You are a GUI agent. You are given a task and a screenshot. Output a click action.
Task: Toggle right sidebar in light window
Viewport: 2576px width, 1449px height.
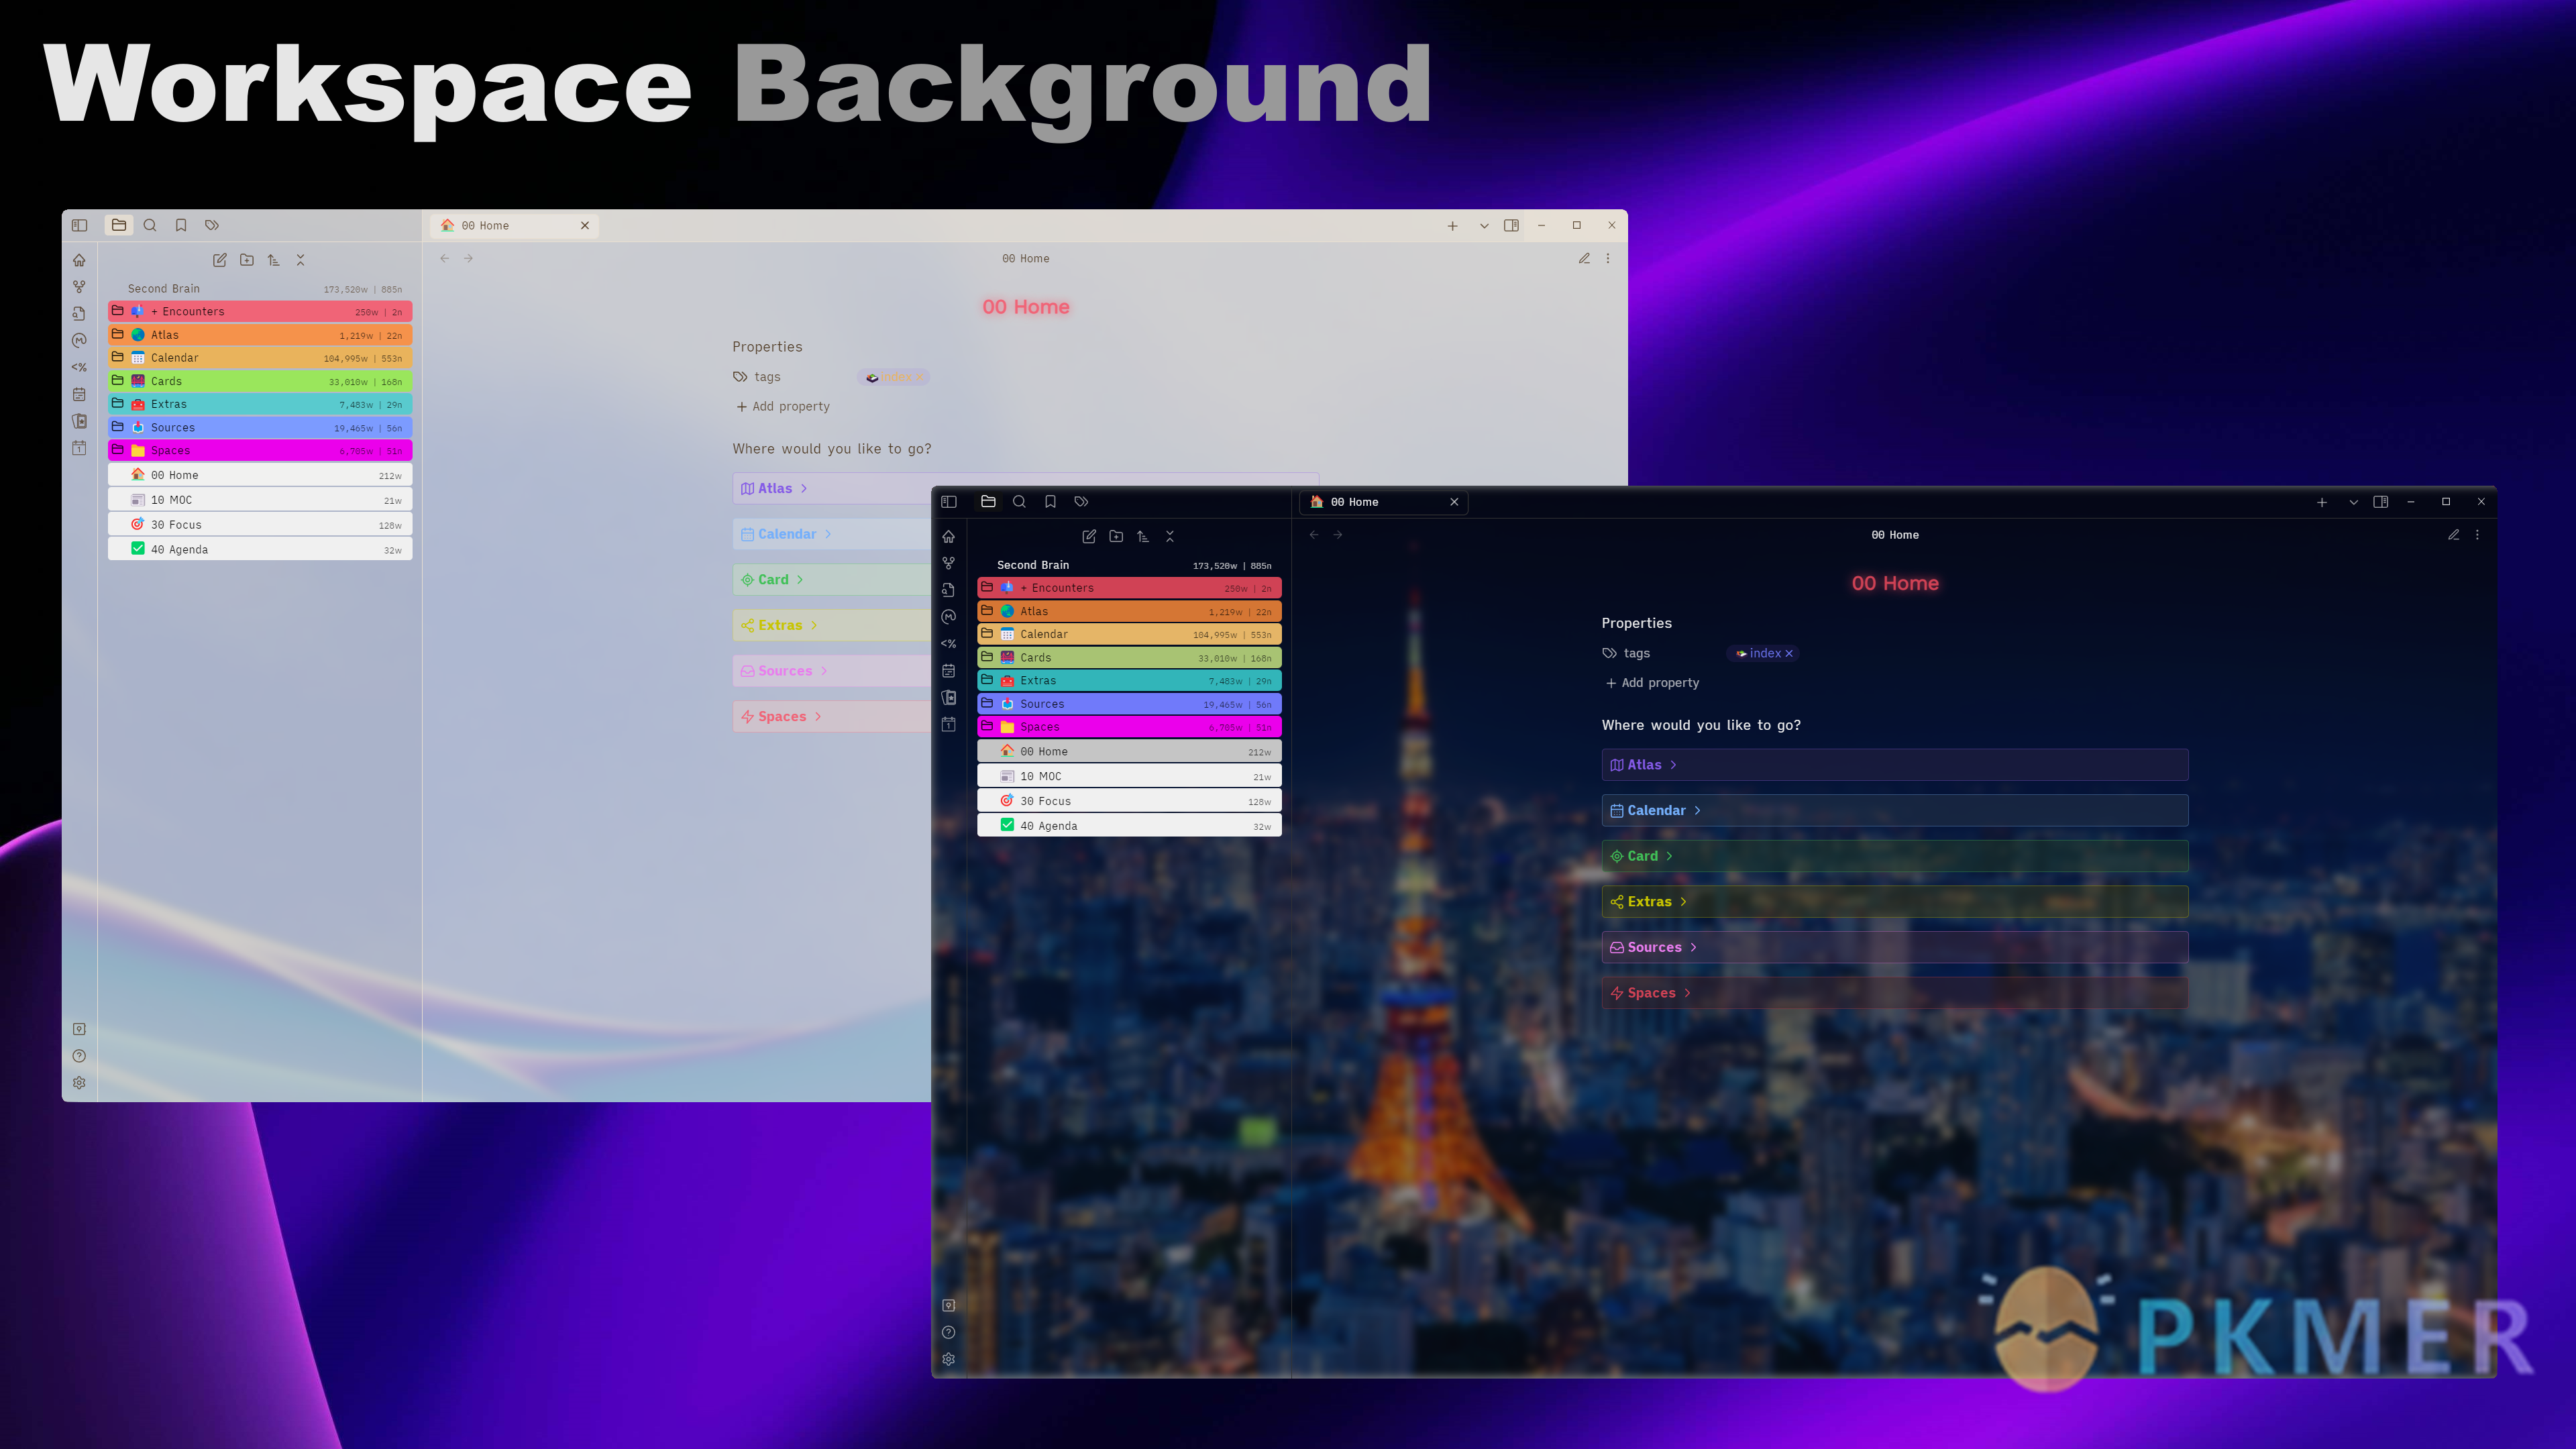point(1511,226)
